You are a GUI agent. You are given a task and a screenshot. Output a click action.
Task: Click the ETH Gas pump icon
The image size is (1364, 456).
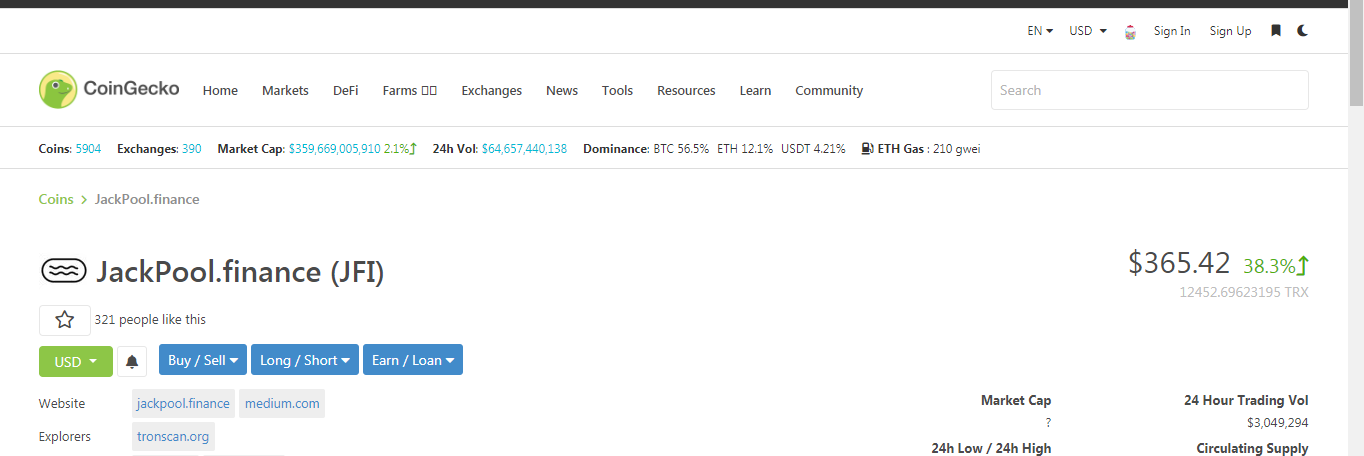click(867, 148)
